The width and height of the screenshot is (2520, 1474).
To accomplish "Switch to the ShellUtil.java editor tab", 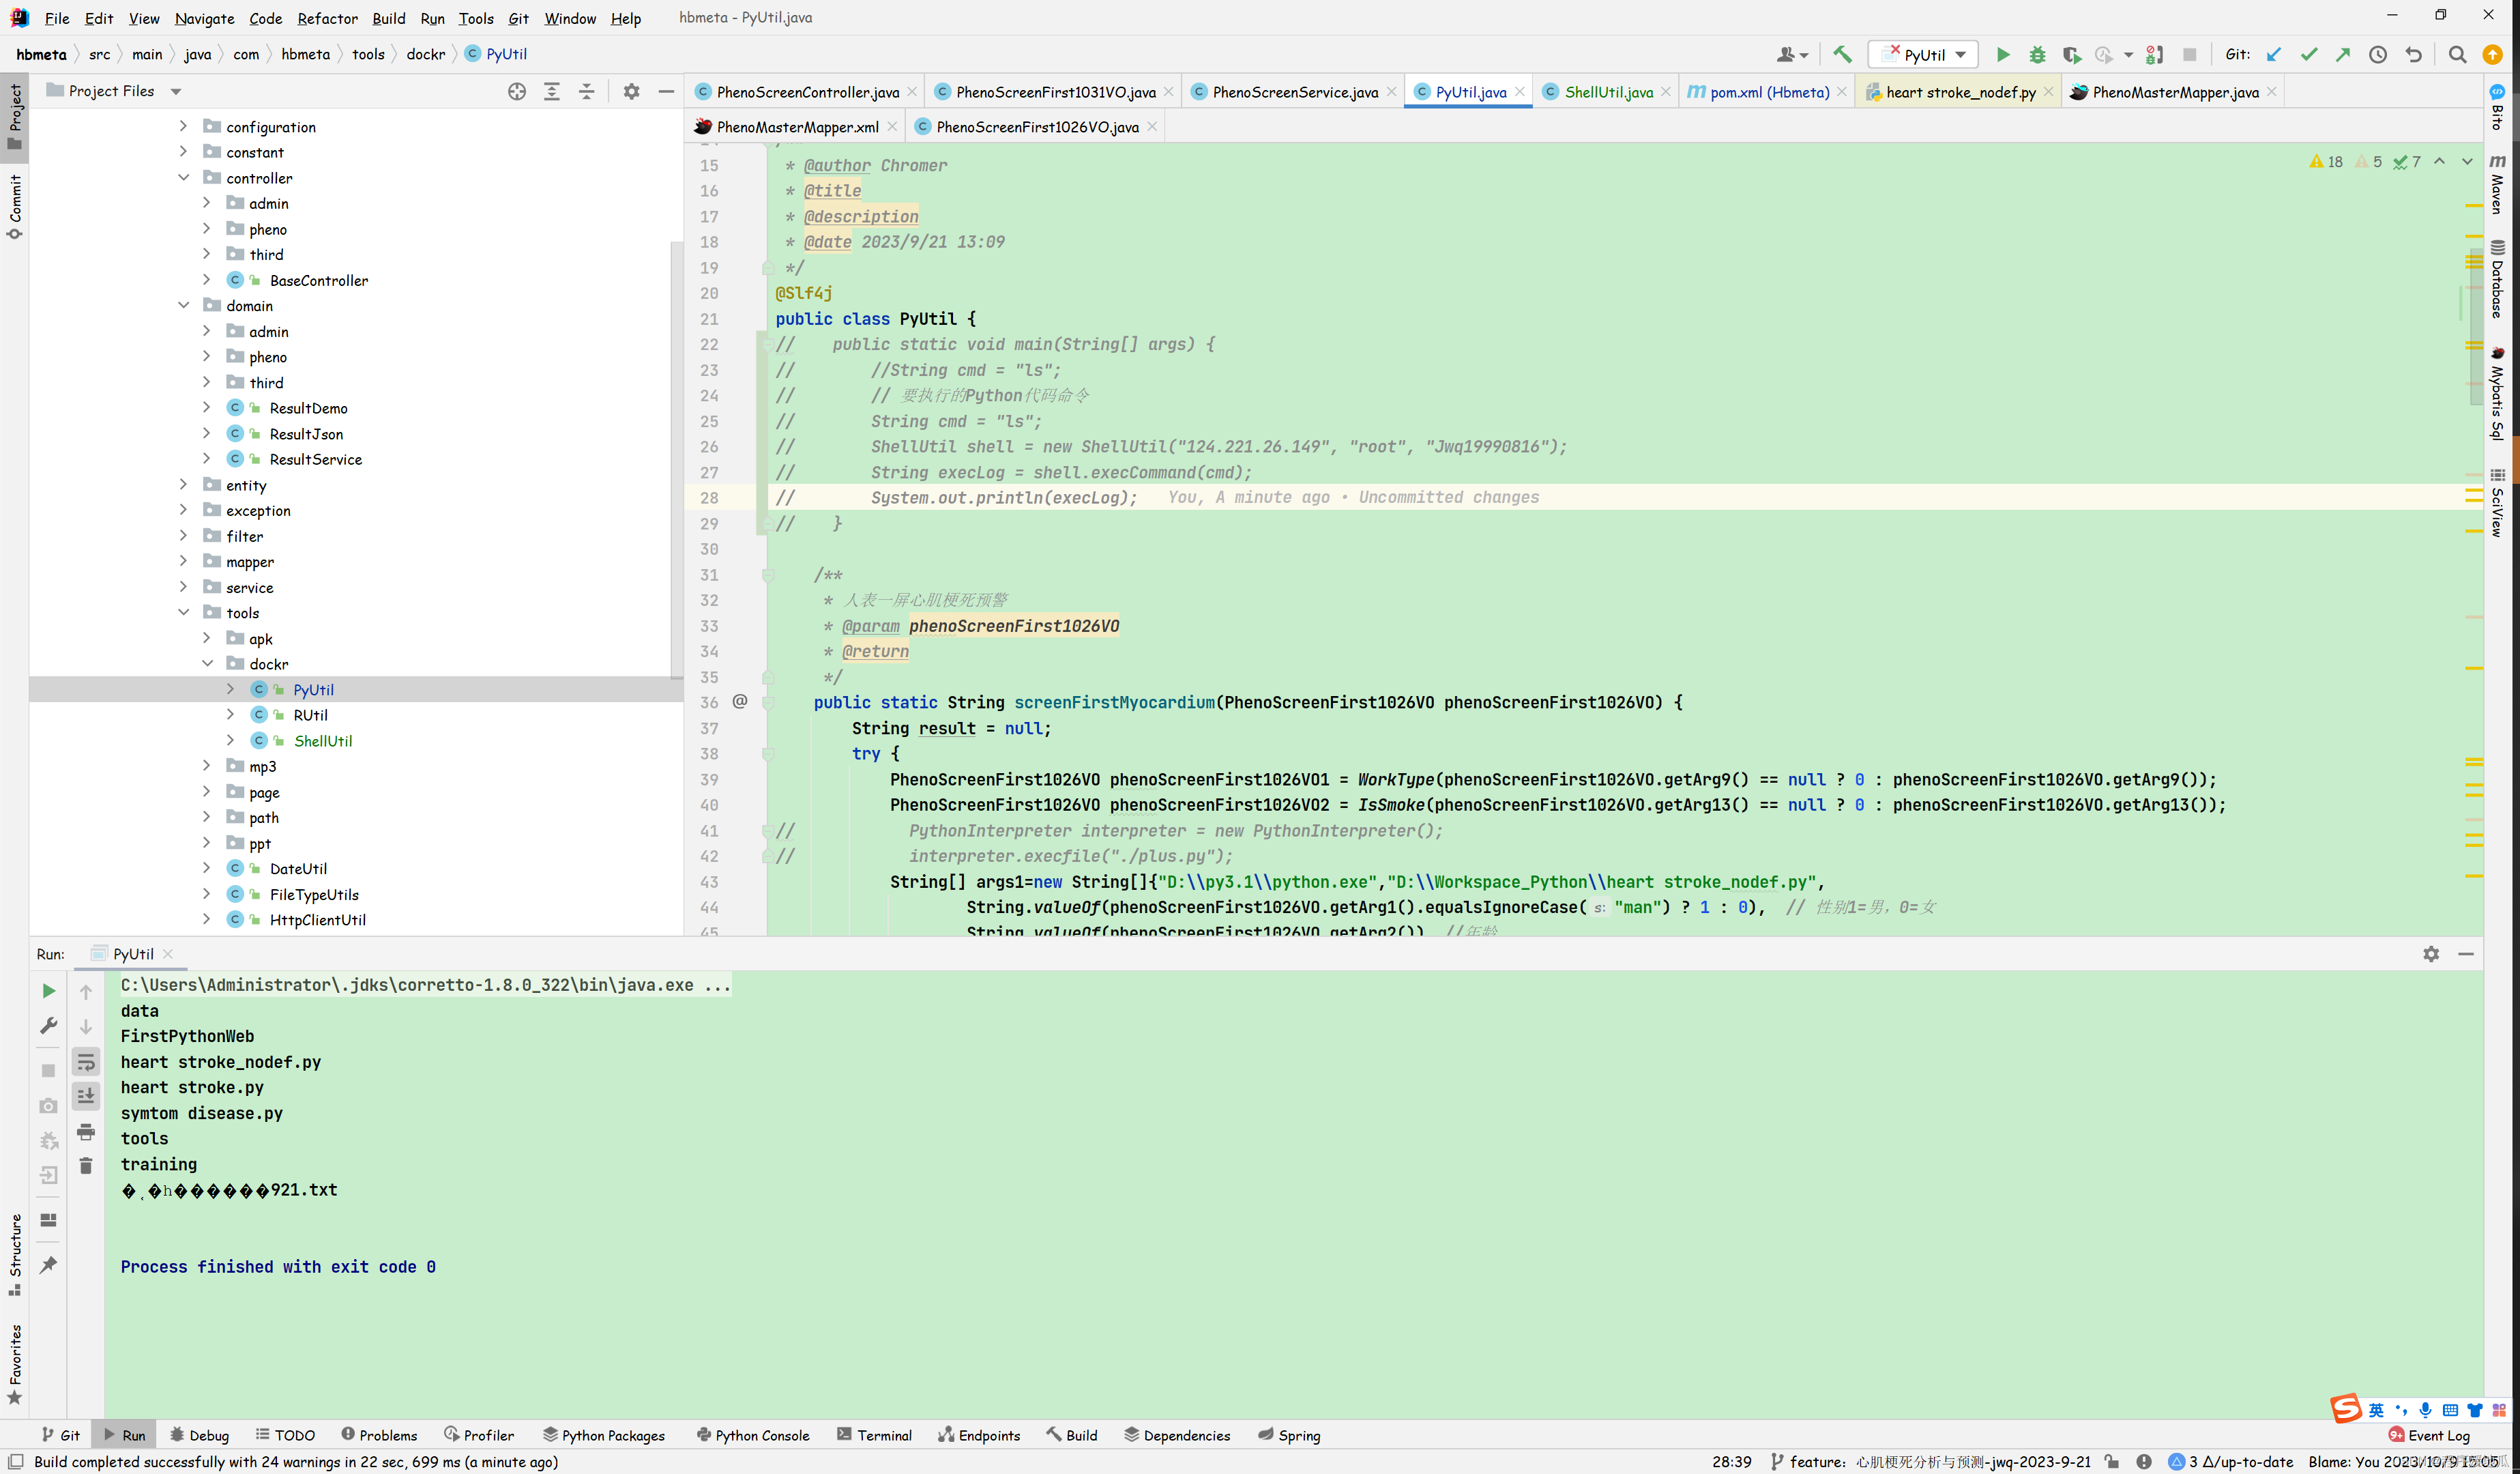I will pyautogui.click(x=1608, y=92).
